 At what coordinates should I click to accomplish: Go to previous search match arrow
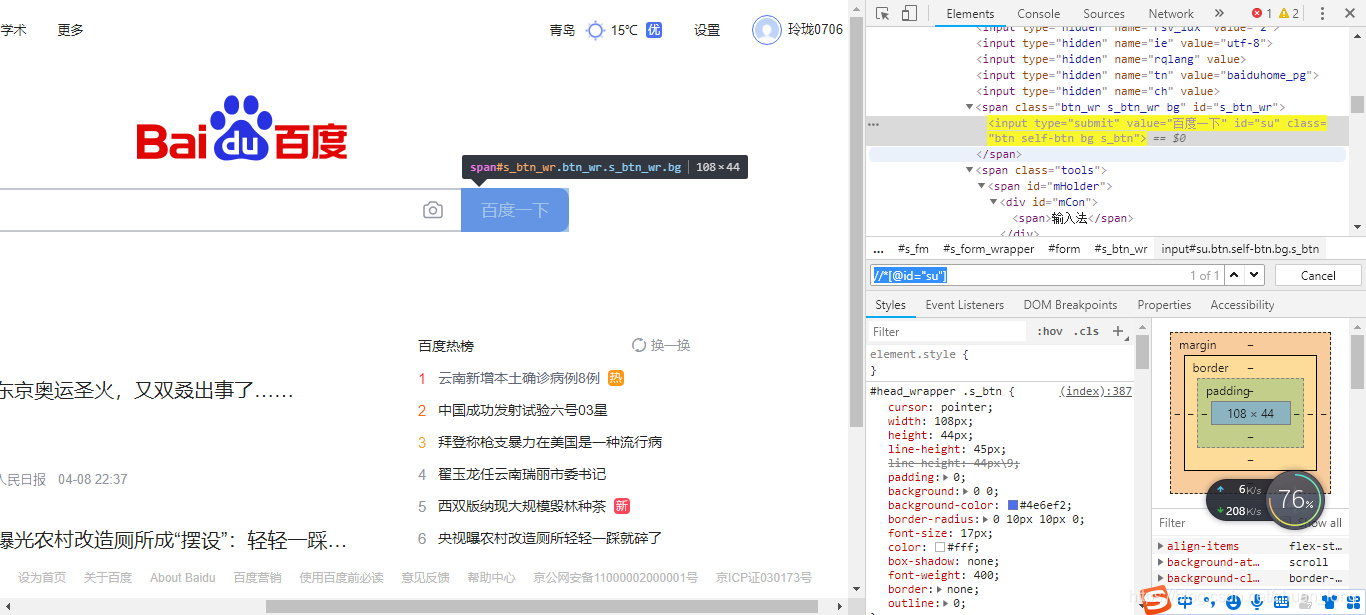(x=1235, y=275)
